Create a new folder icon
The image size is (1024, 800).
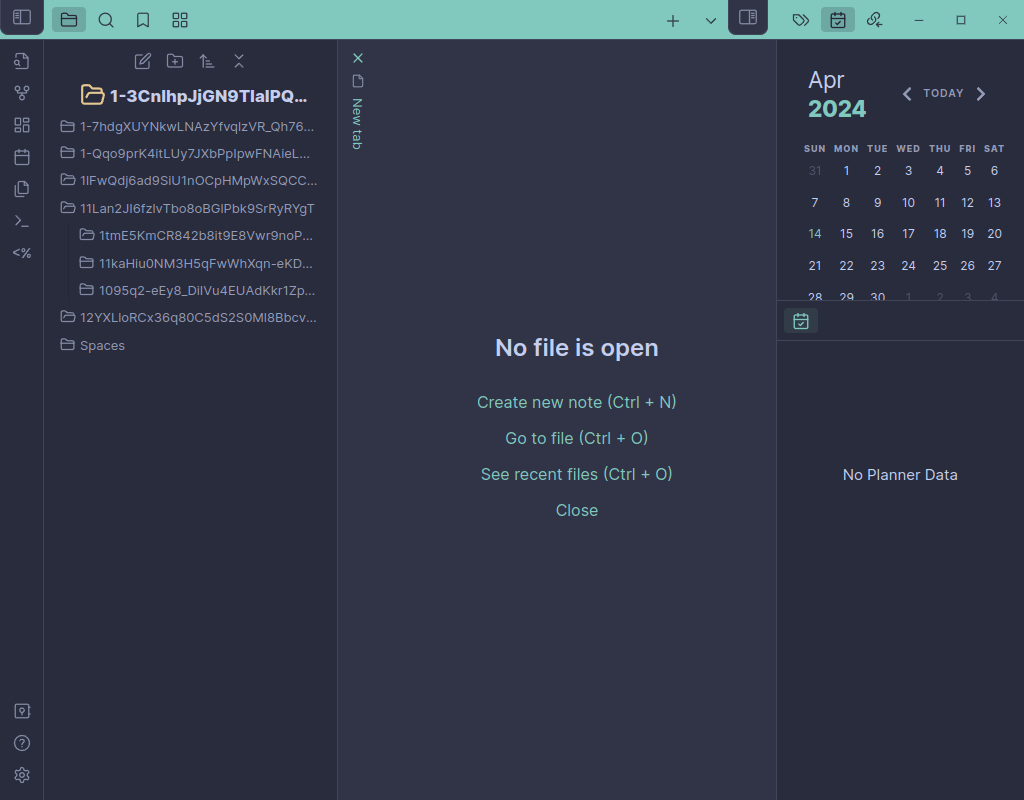click(x=174, y=61)
